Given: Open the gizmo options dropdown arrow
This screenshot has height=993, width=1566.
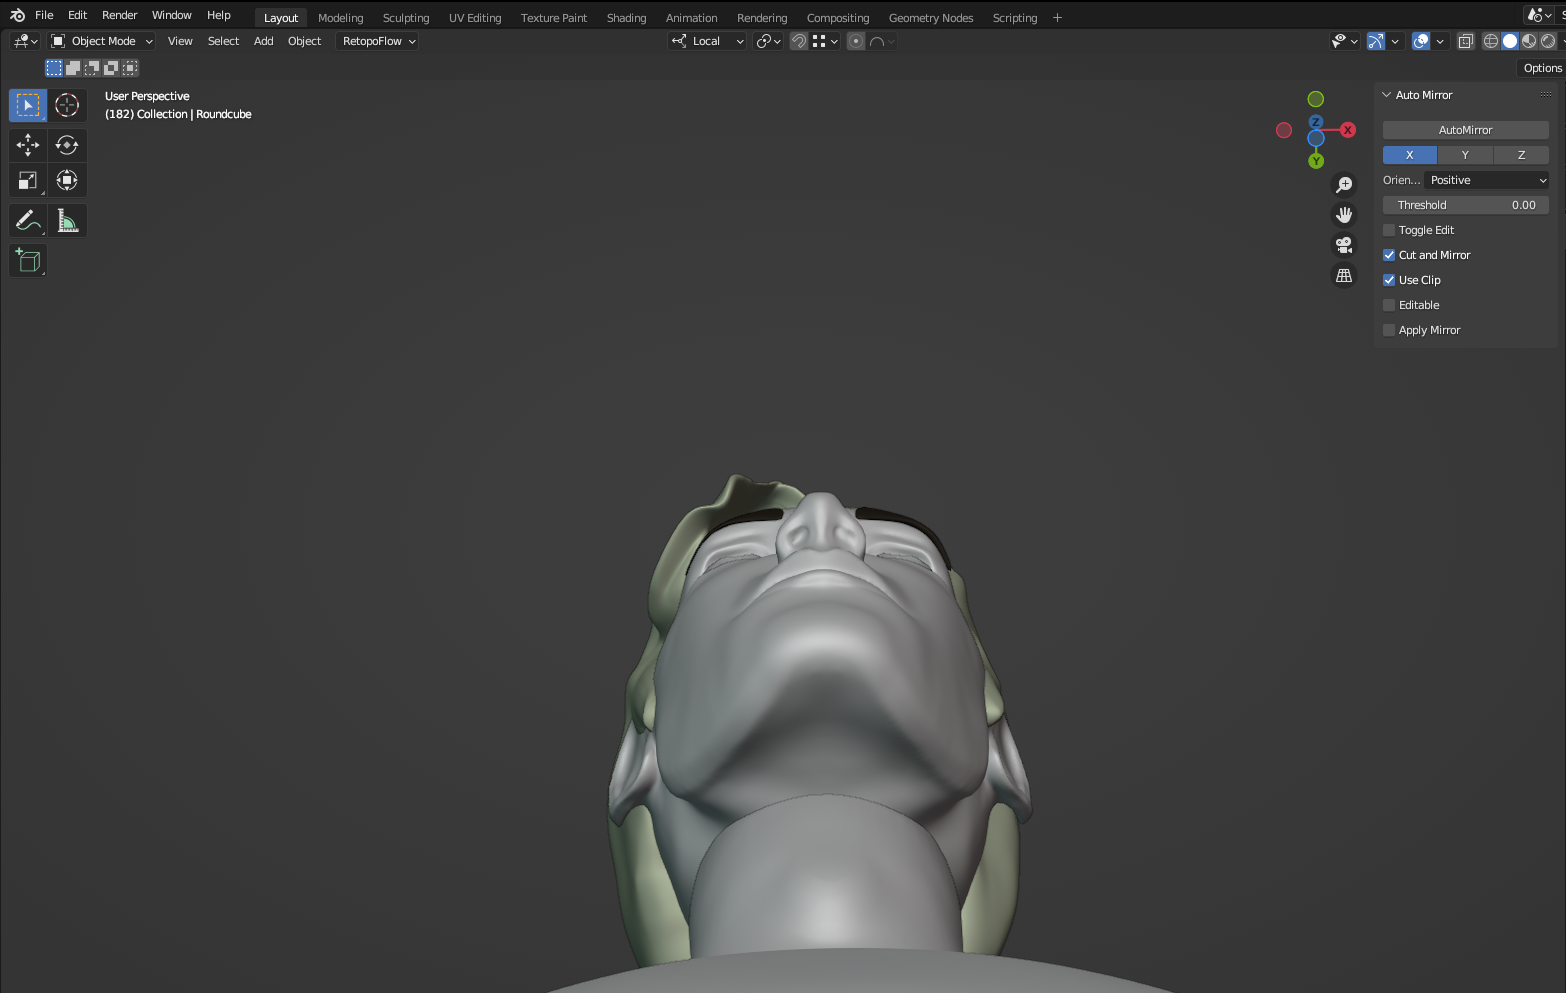Looking at the screenshot, I should click(x=1395, y=41).
